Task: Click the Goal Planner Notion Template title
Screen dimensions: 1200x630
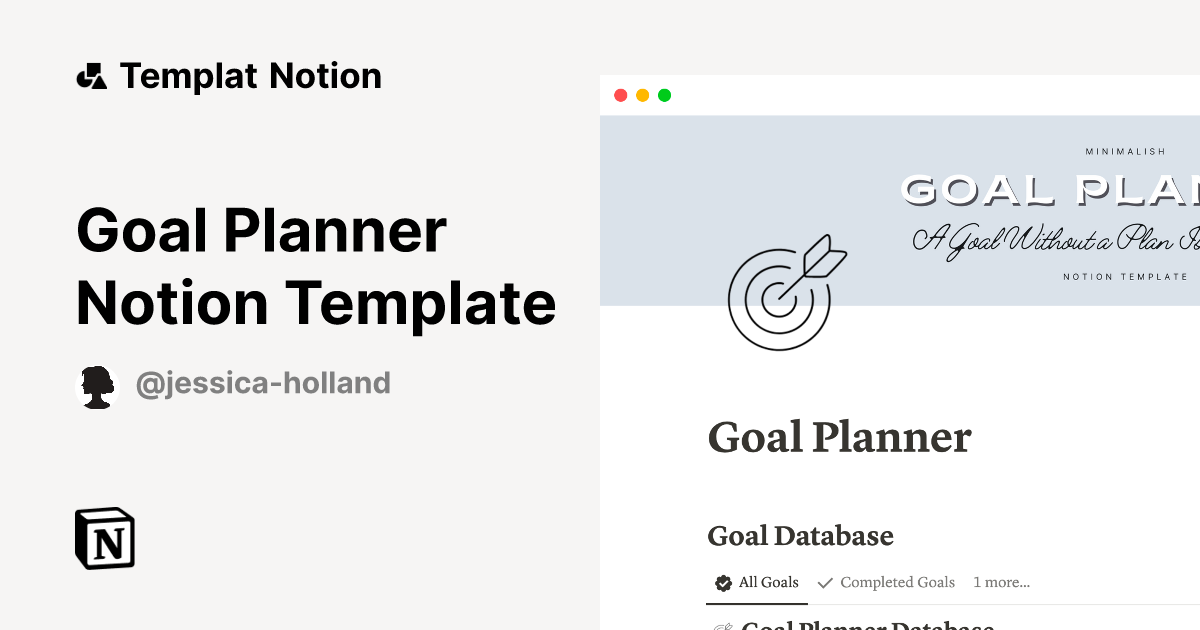Action: click(x=316, y=267)
